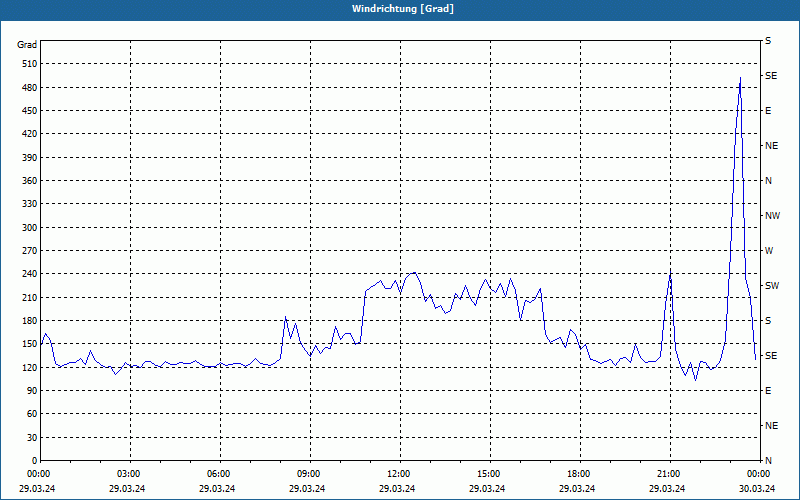This screenshot has height=500, width=800.
Task: Select the 06:00 time label
Action: click(220, 474)
